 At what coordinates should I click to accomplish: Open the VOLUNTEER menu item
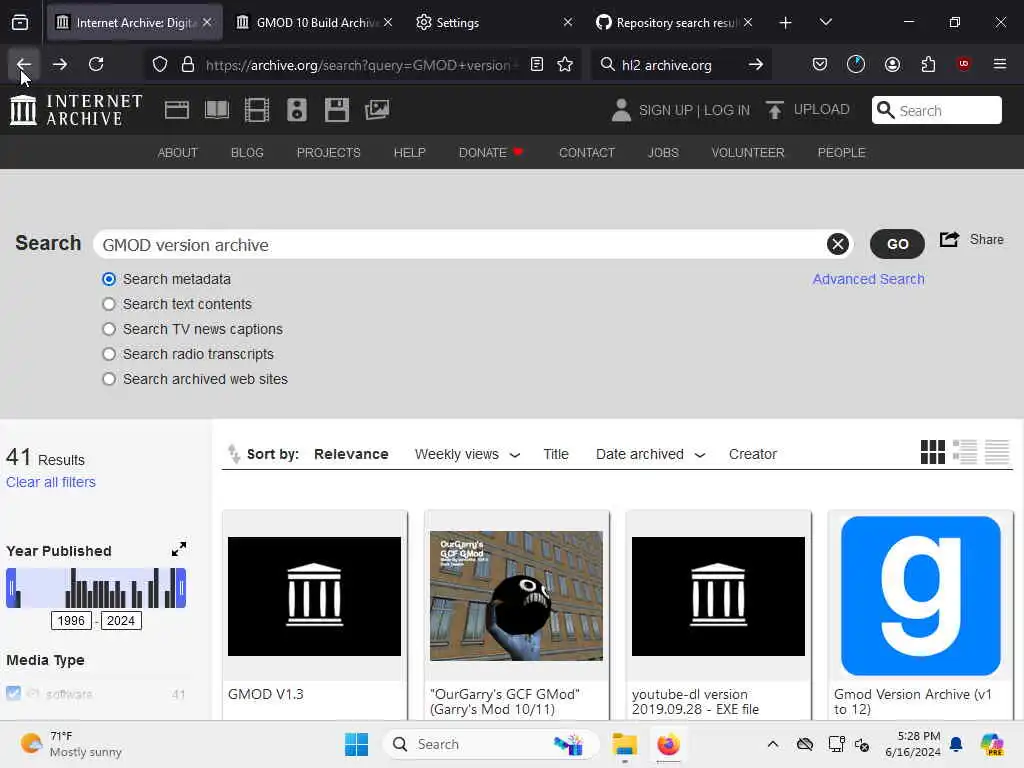tap(748, 152)
